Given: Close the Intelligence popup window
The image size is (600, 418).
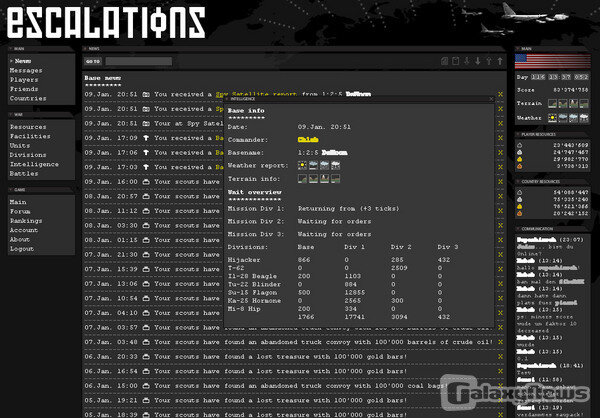Looking at the screenshot, I should coord(491,99).
